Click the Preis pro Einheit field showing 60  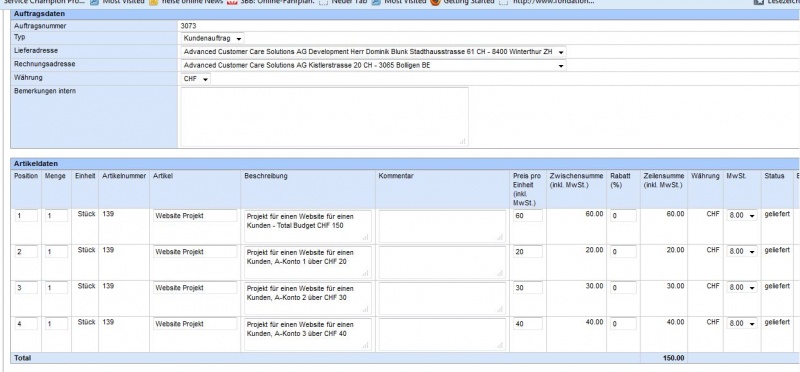[528, 216]
